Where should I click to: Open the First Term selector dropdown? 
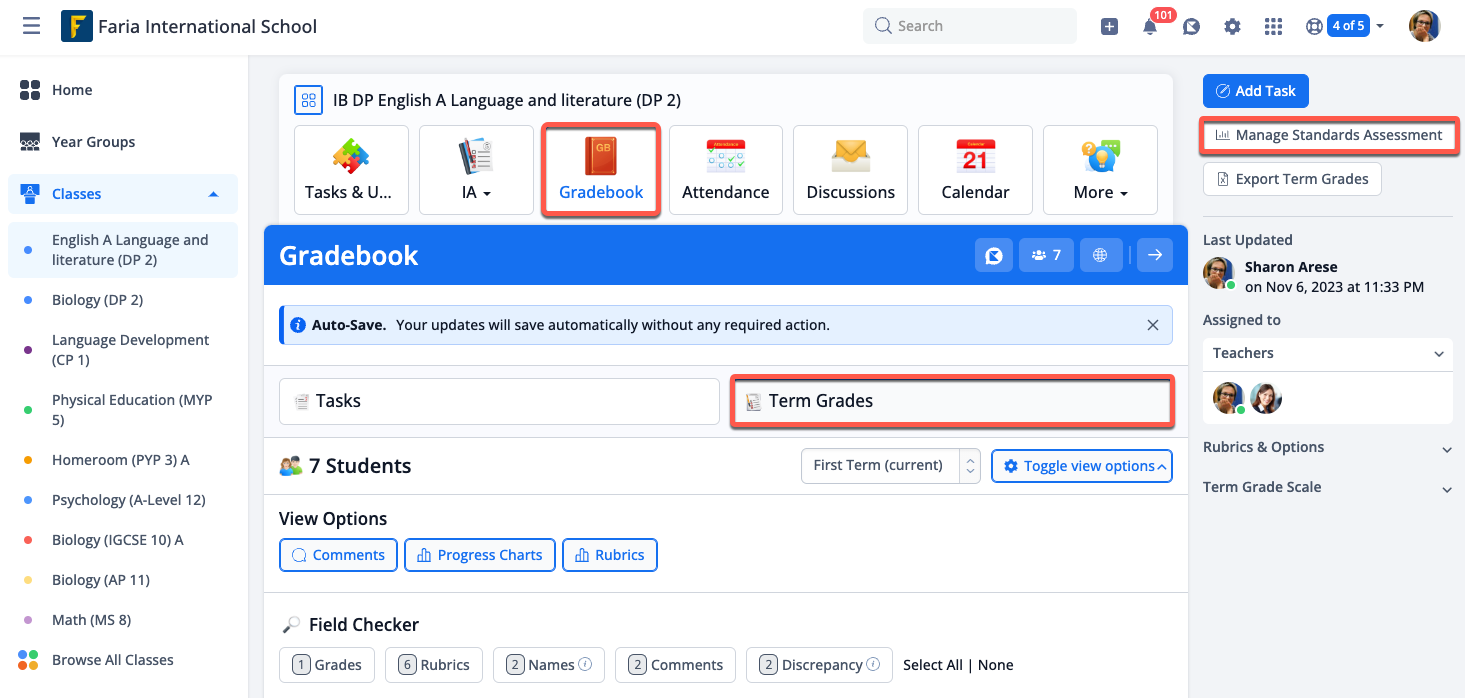tap(890, 466)
